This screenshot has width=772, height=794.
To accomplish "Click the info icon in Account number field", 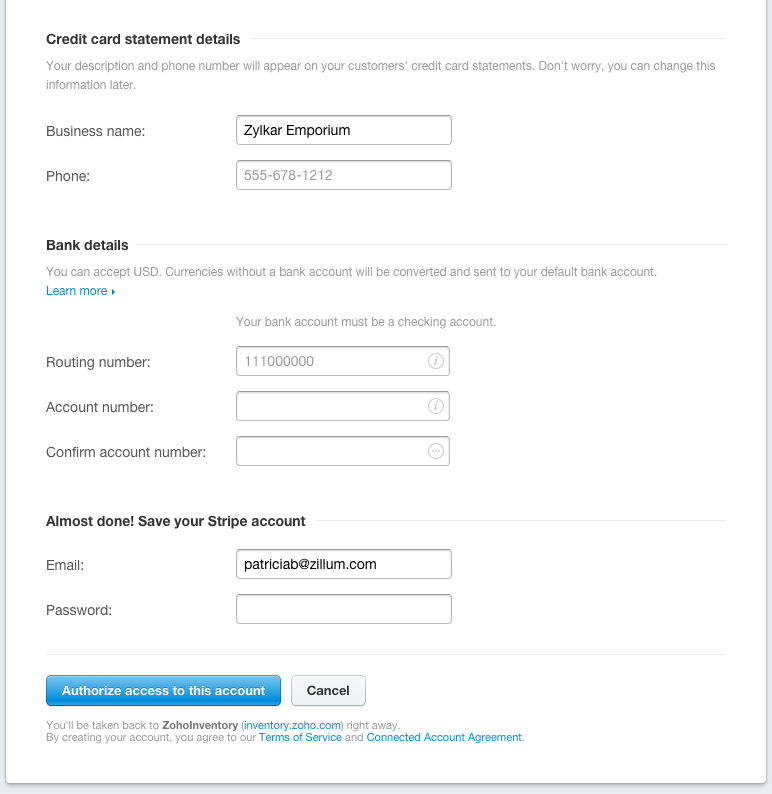I will (436, 407).
